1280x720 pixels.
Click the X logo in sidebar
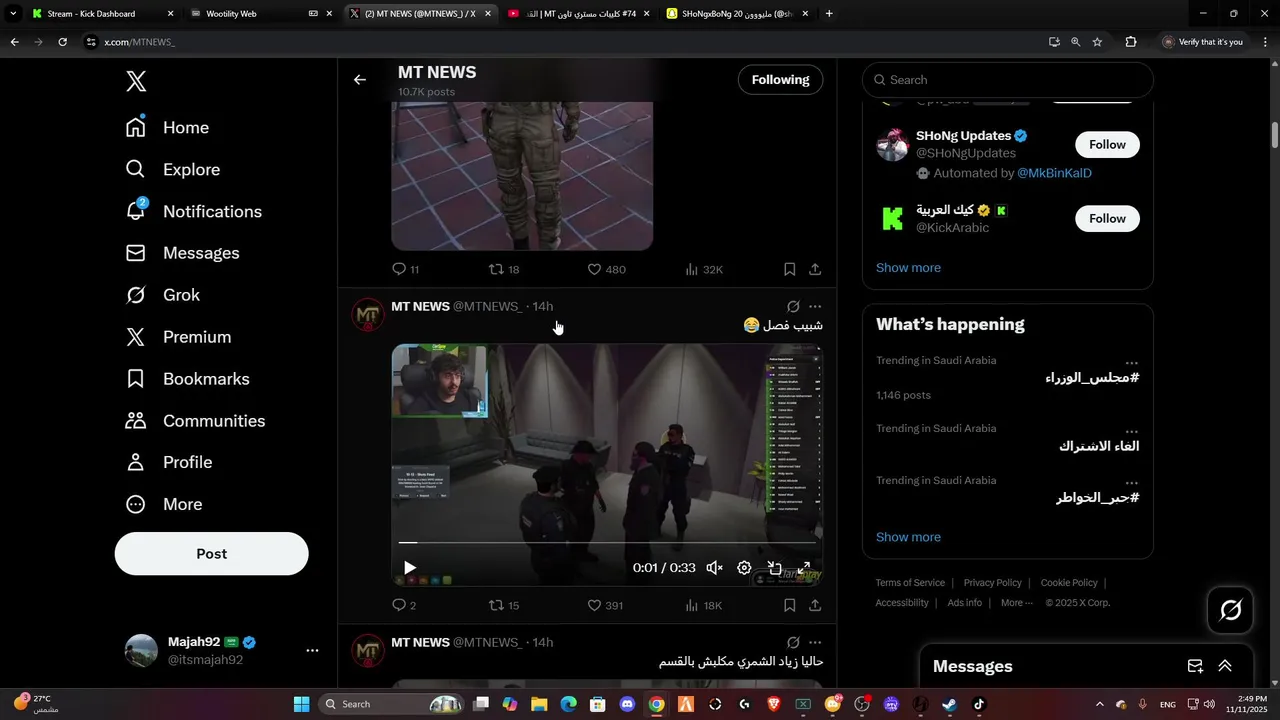[136, 82]
